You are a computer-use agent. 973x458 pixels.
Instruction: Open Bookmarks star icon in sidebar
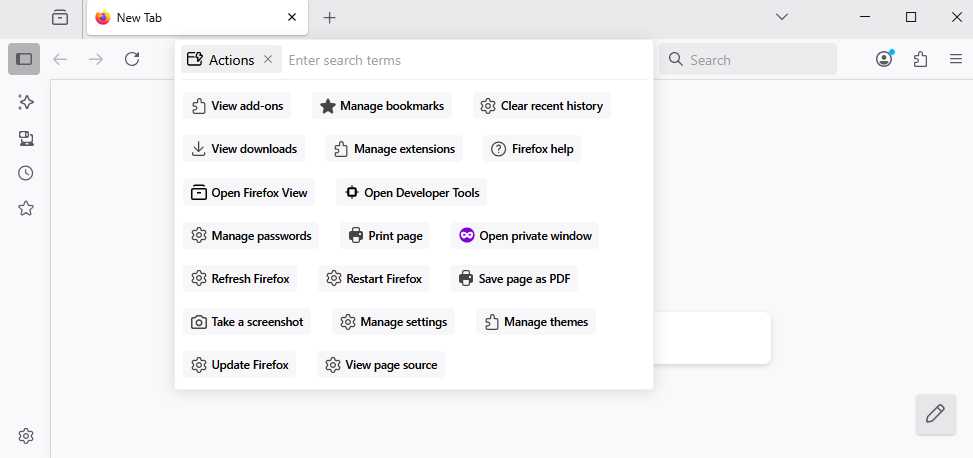tap(26, 208)
